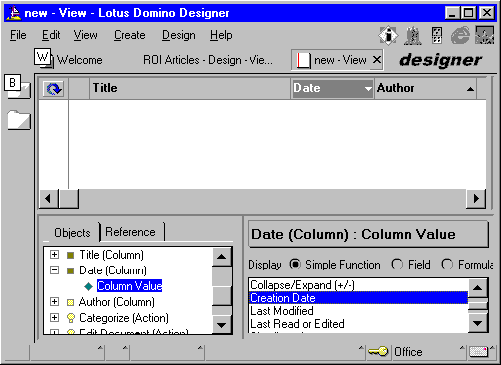Open the Edit menu
The height and width of the screenshot is (365, 501).
pyautogui.click(x=51, y=35)
